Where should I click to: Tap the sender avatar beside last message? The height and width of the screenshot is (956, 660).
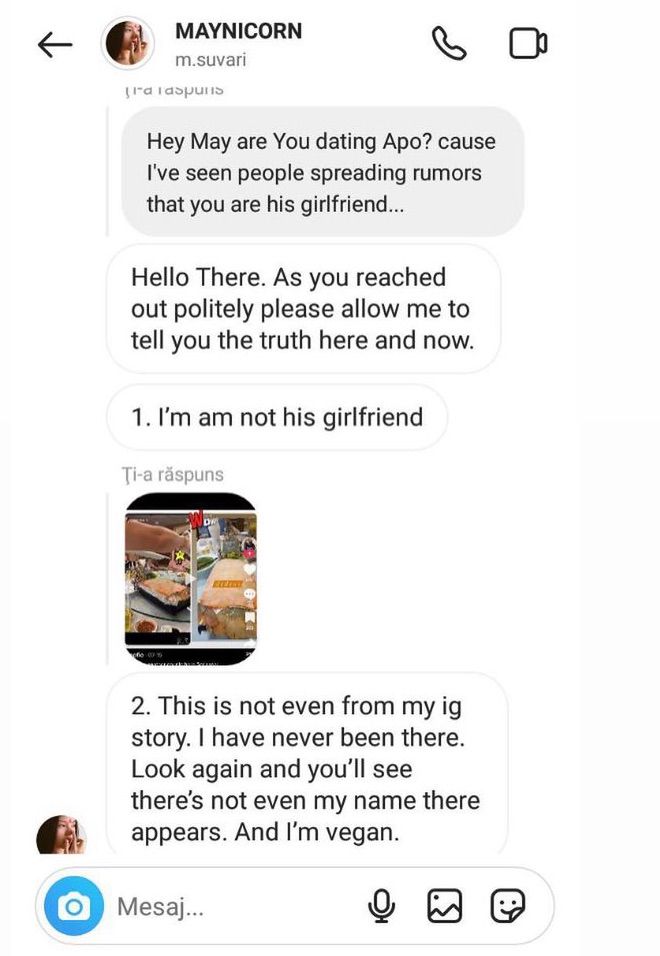point(62,834)
